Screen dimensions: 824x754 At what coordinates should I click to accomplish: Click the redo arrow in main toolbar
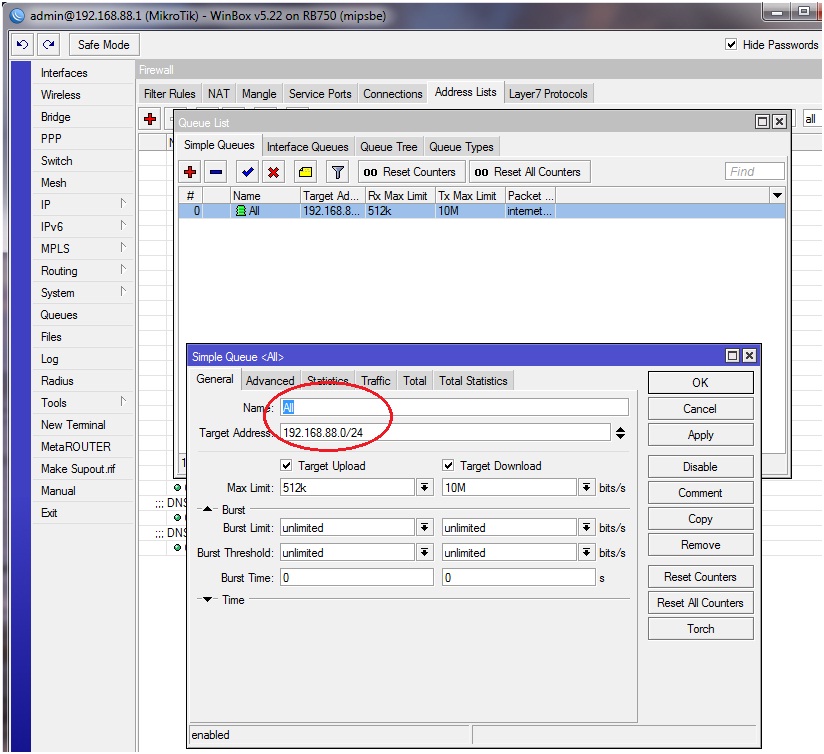coord(48,45)
